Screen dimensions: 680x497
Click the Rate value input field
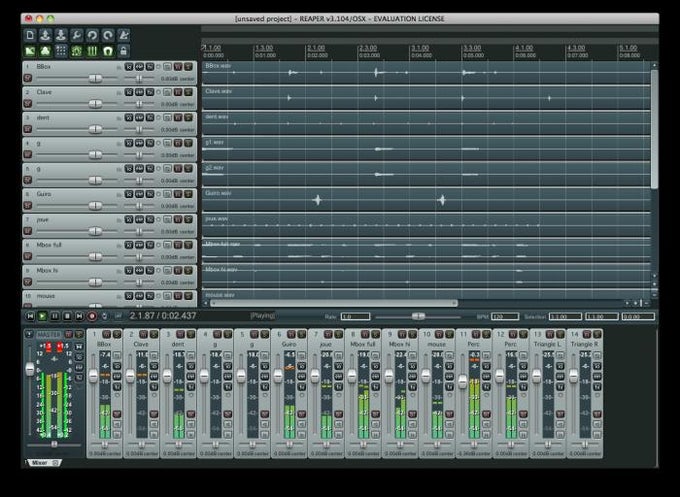coord(355,317)
